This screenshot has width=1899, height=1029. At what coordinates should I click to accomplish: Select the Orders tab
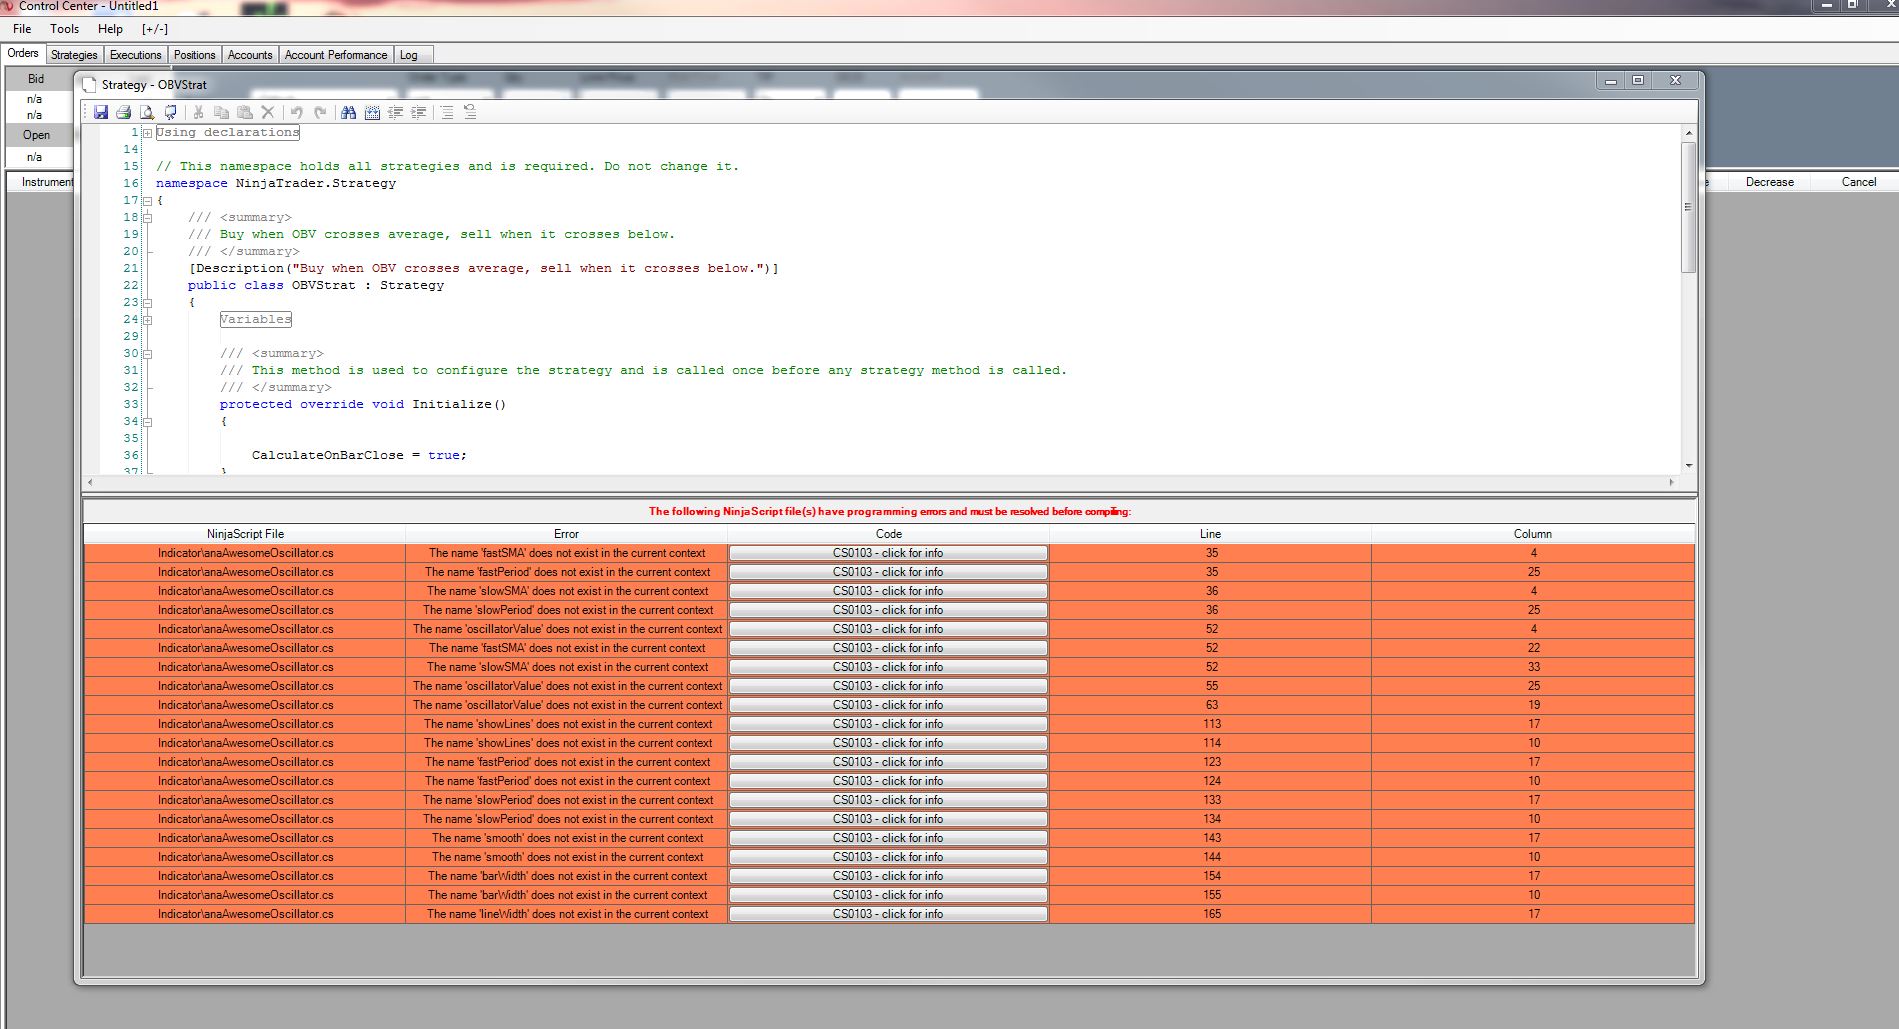[23, 54]
